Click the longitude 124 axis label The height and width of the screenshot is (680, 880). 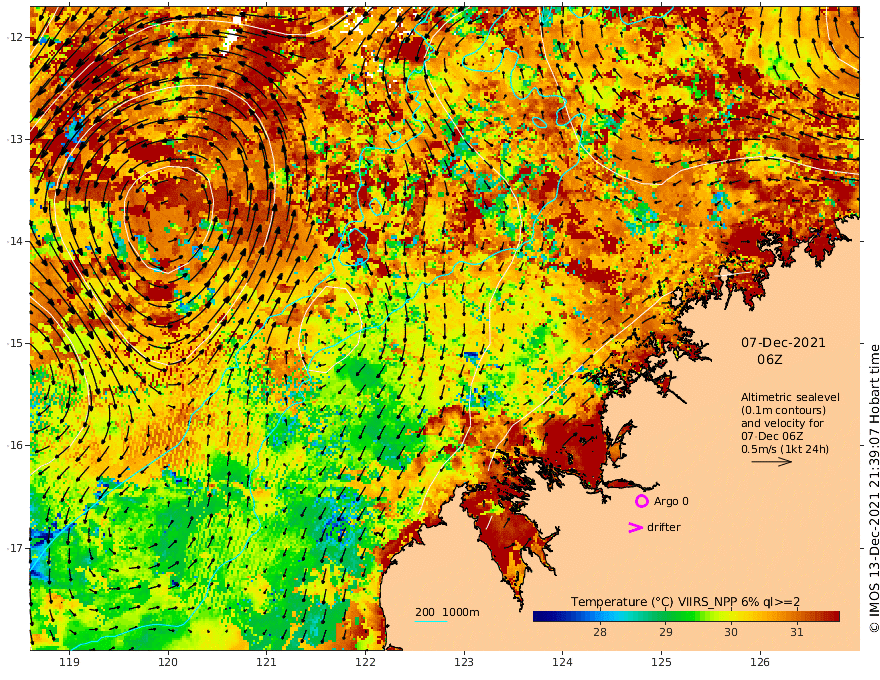tap(562, 662)
